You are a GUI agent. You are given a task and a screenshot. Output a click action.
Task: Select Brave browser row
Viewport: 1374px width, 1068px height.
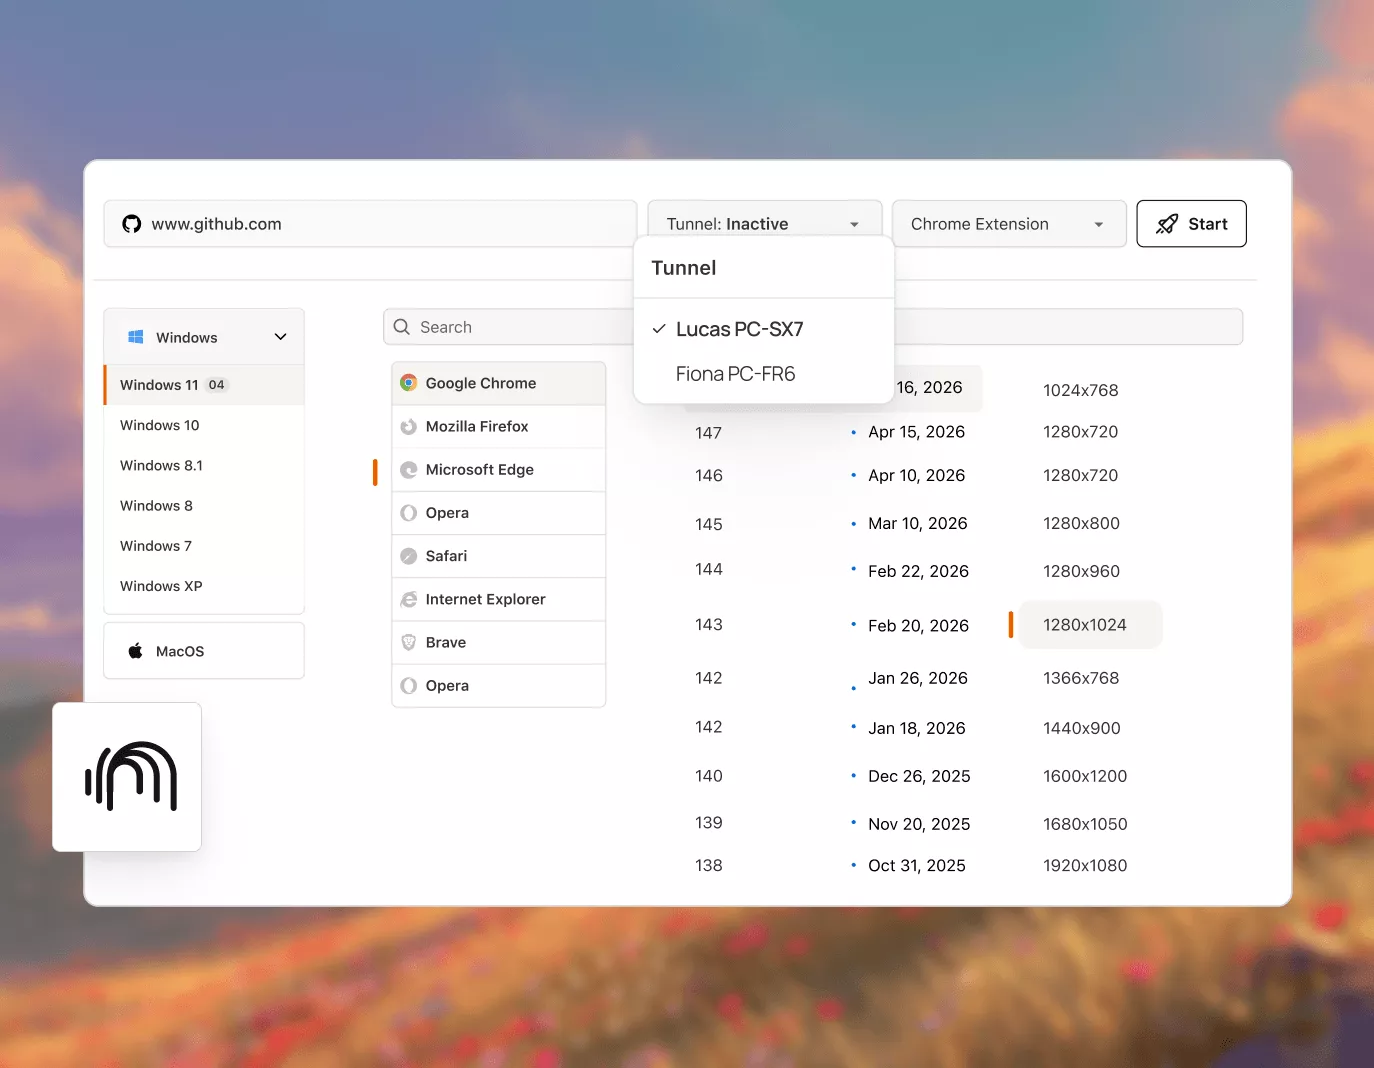click(499, 642)
